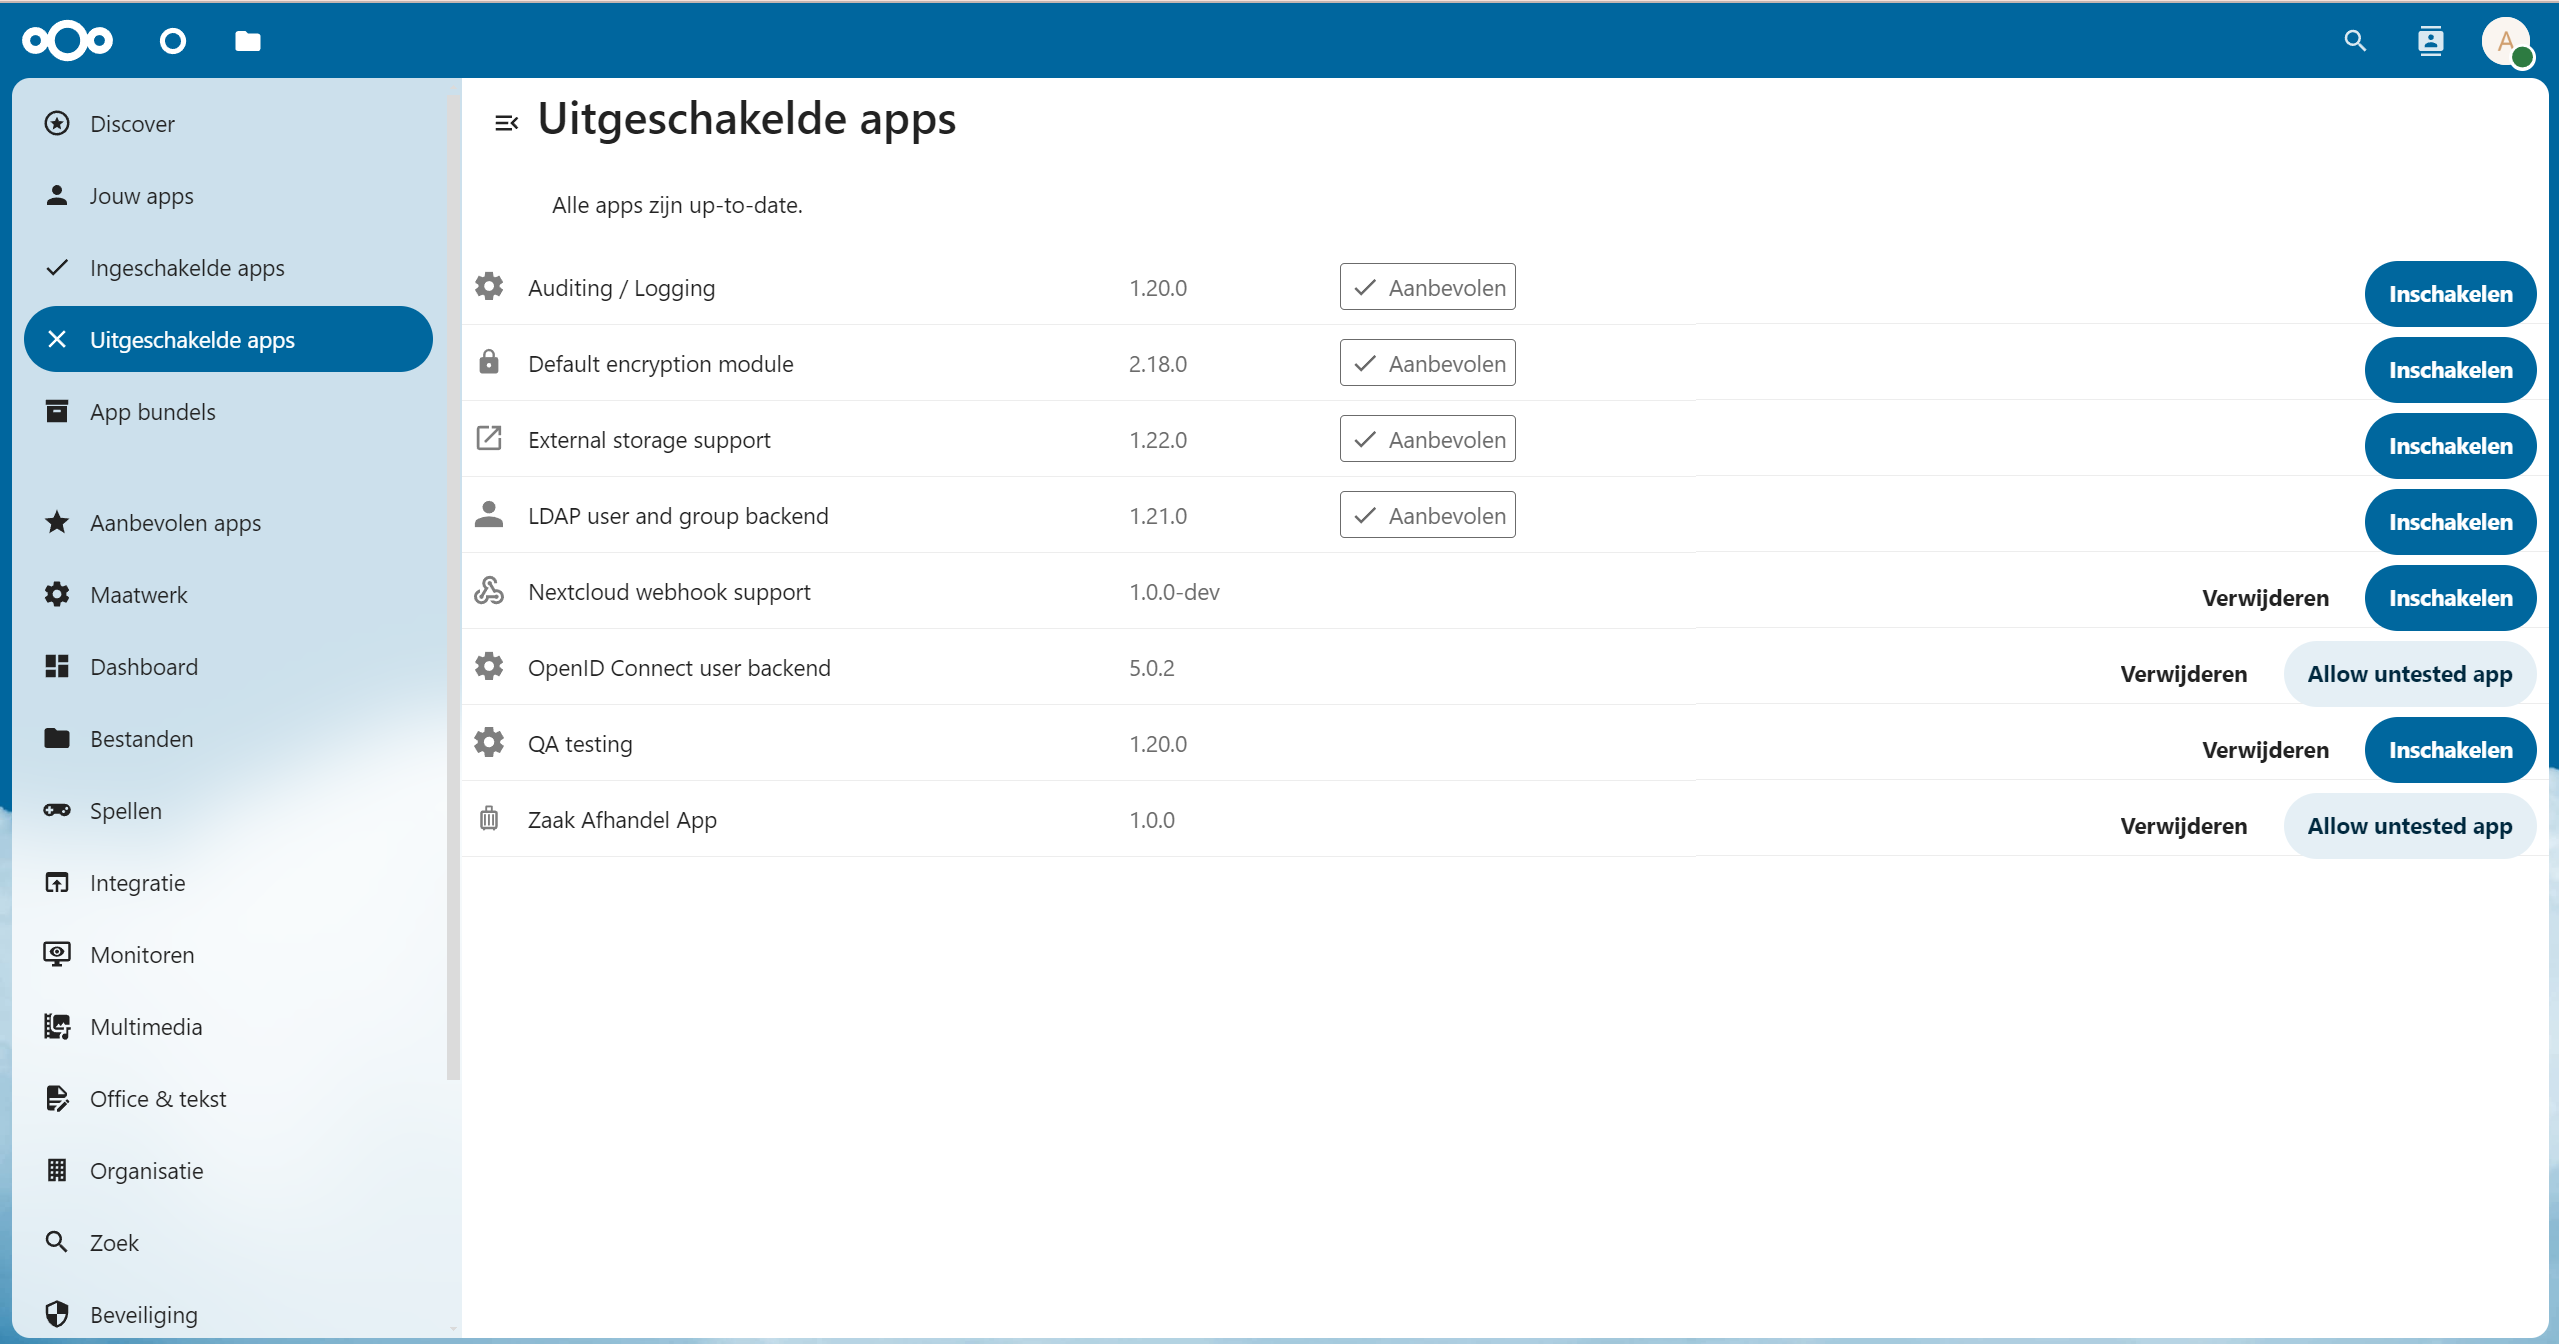
Task: Click the External storage support icon
Action: 489,438
